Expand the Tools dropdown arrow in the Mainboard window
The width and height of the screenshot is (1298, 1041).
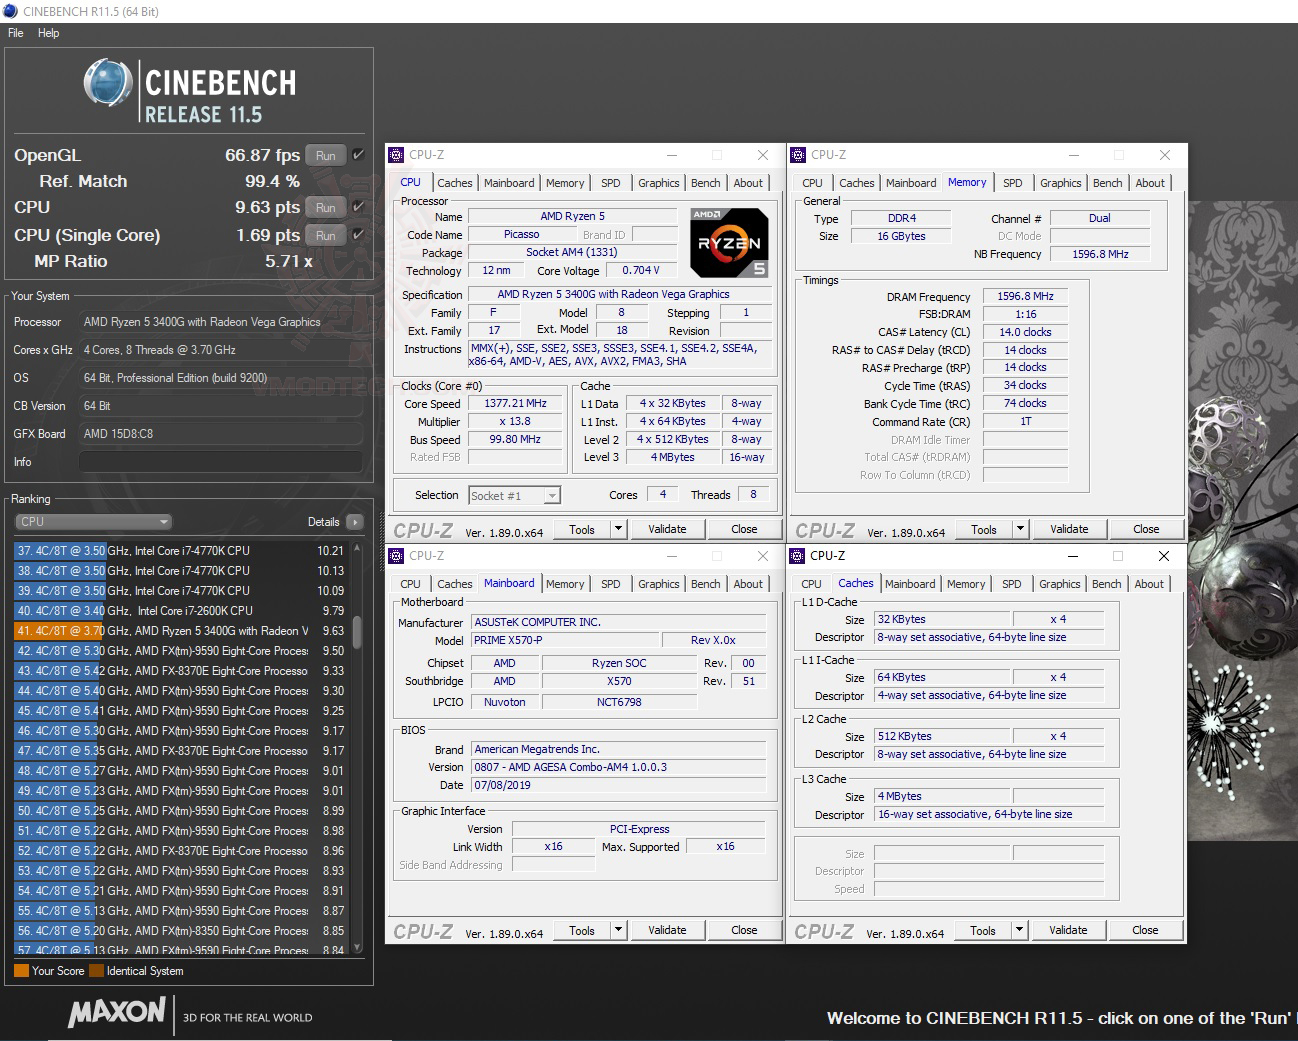point(618,930)
